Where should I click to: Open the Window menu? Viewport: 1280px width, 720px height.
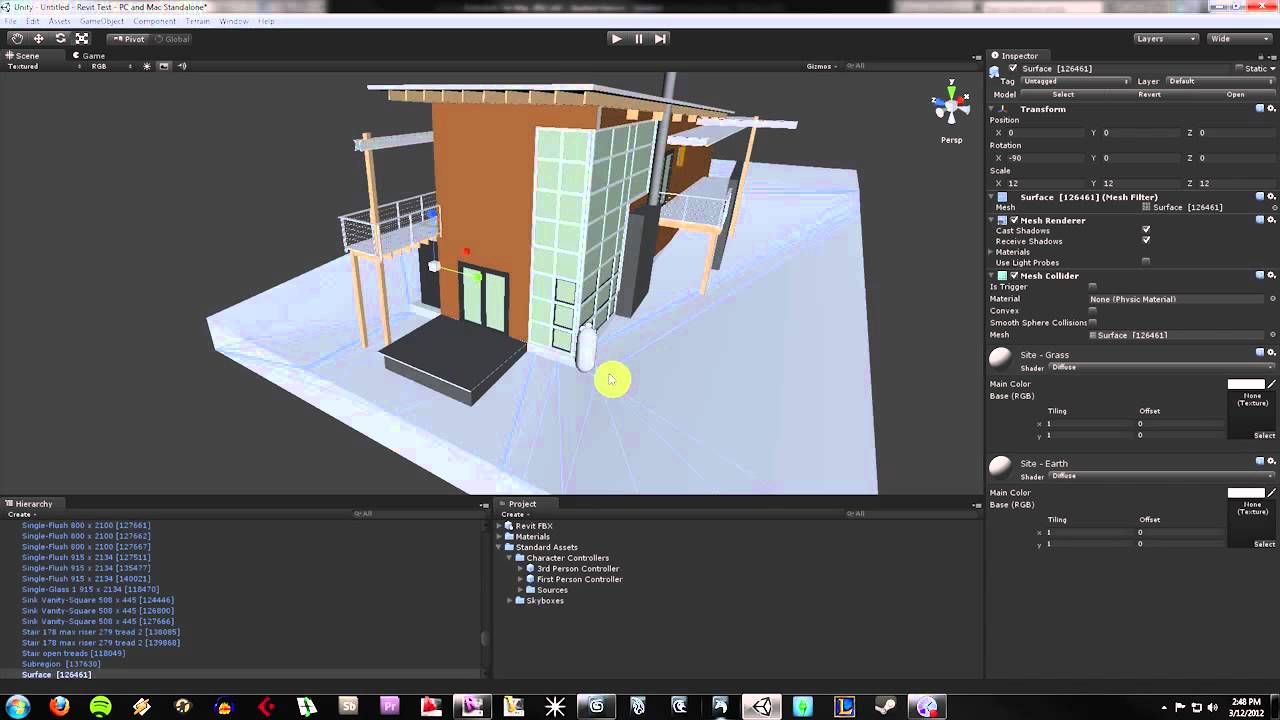(x=234, y=21)
